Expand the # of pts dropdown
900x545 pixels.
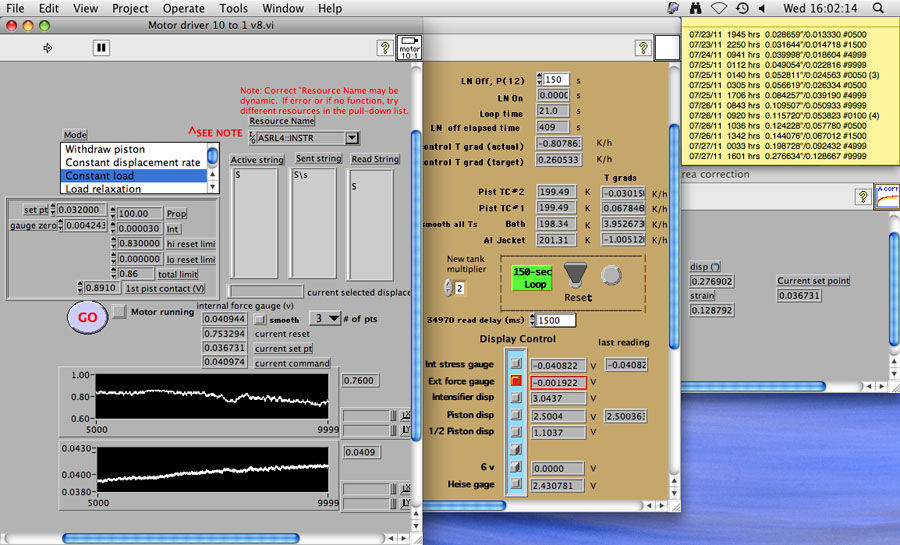[333, 318]
